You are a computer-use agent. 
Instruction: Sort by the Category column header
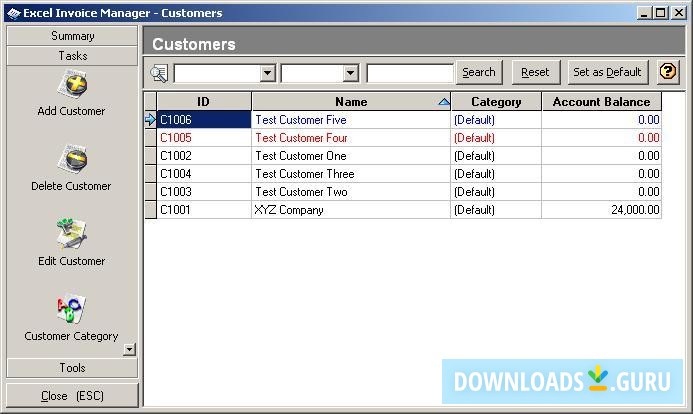(496, 102)
